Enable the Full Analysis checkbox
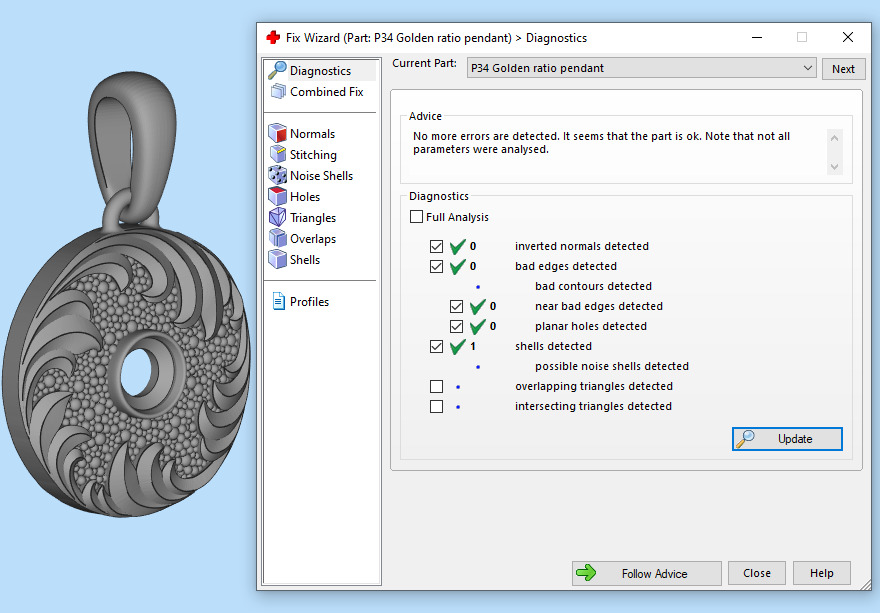 [416, 217]
